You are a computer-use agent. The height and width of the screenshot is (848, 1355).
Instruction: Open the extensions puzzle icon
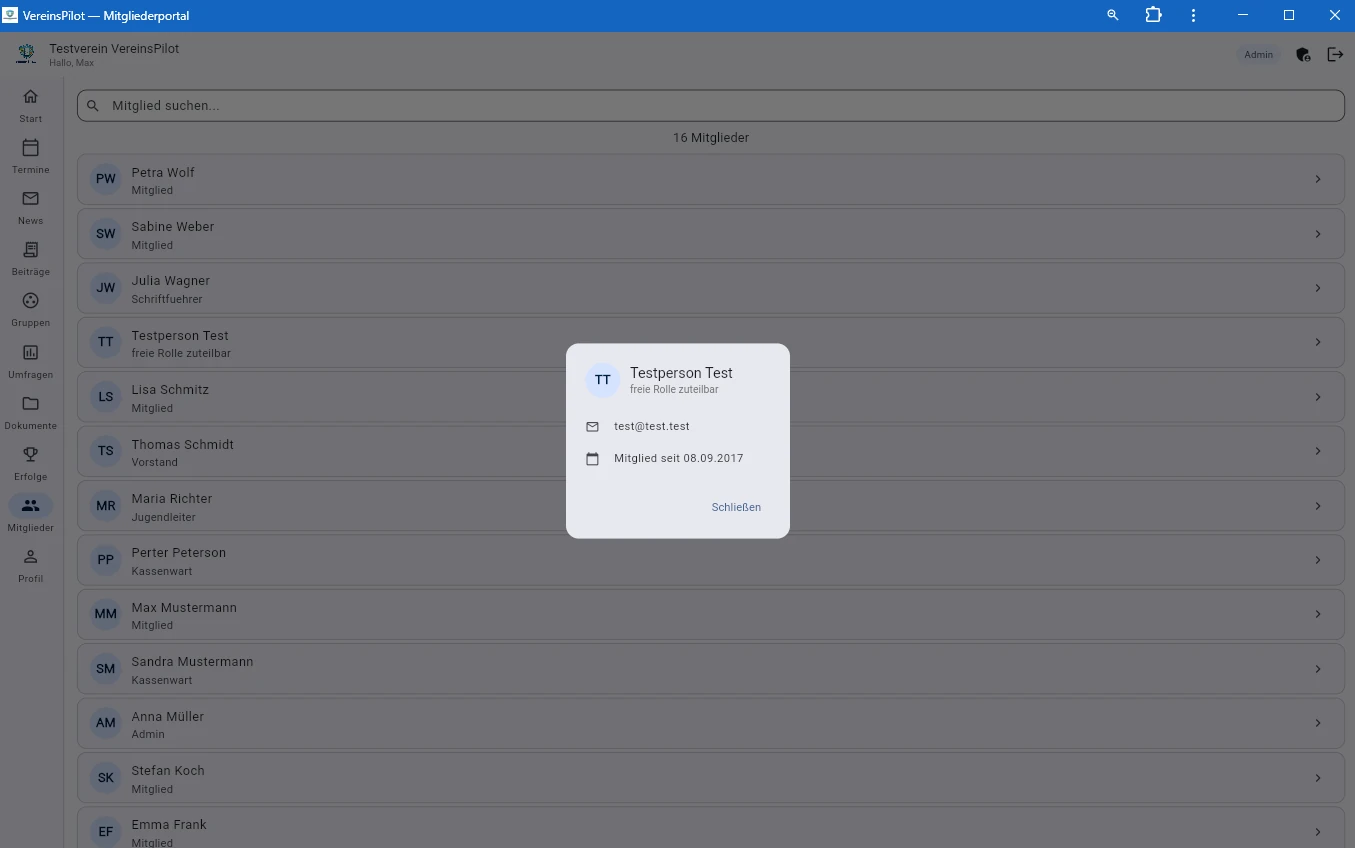point(1153,16)
